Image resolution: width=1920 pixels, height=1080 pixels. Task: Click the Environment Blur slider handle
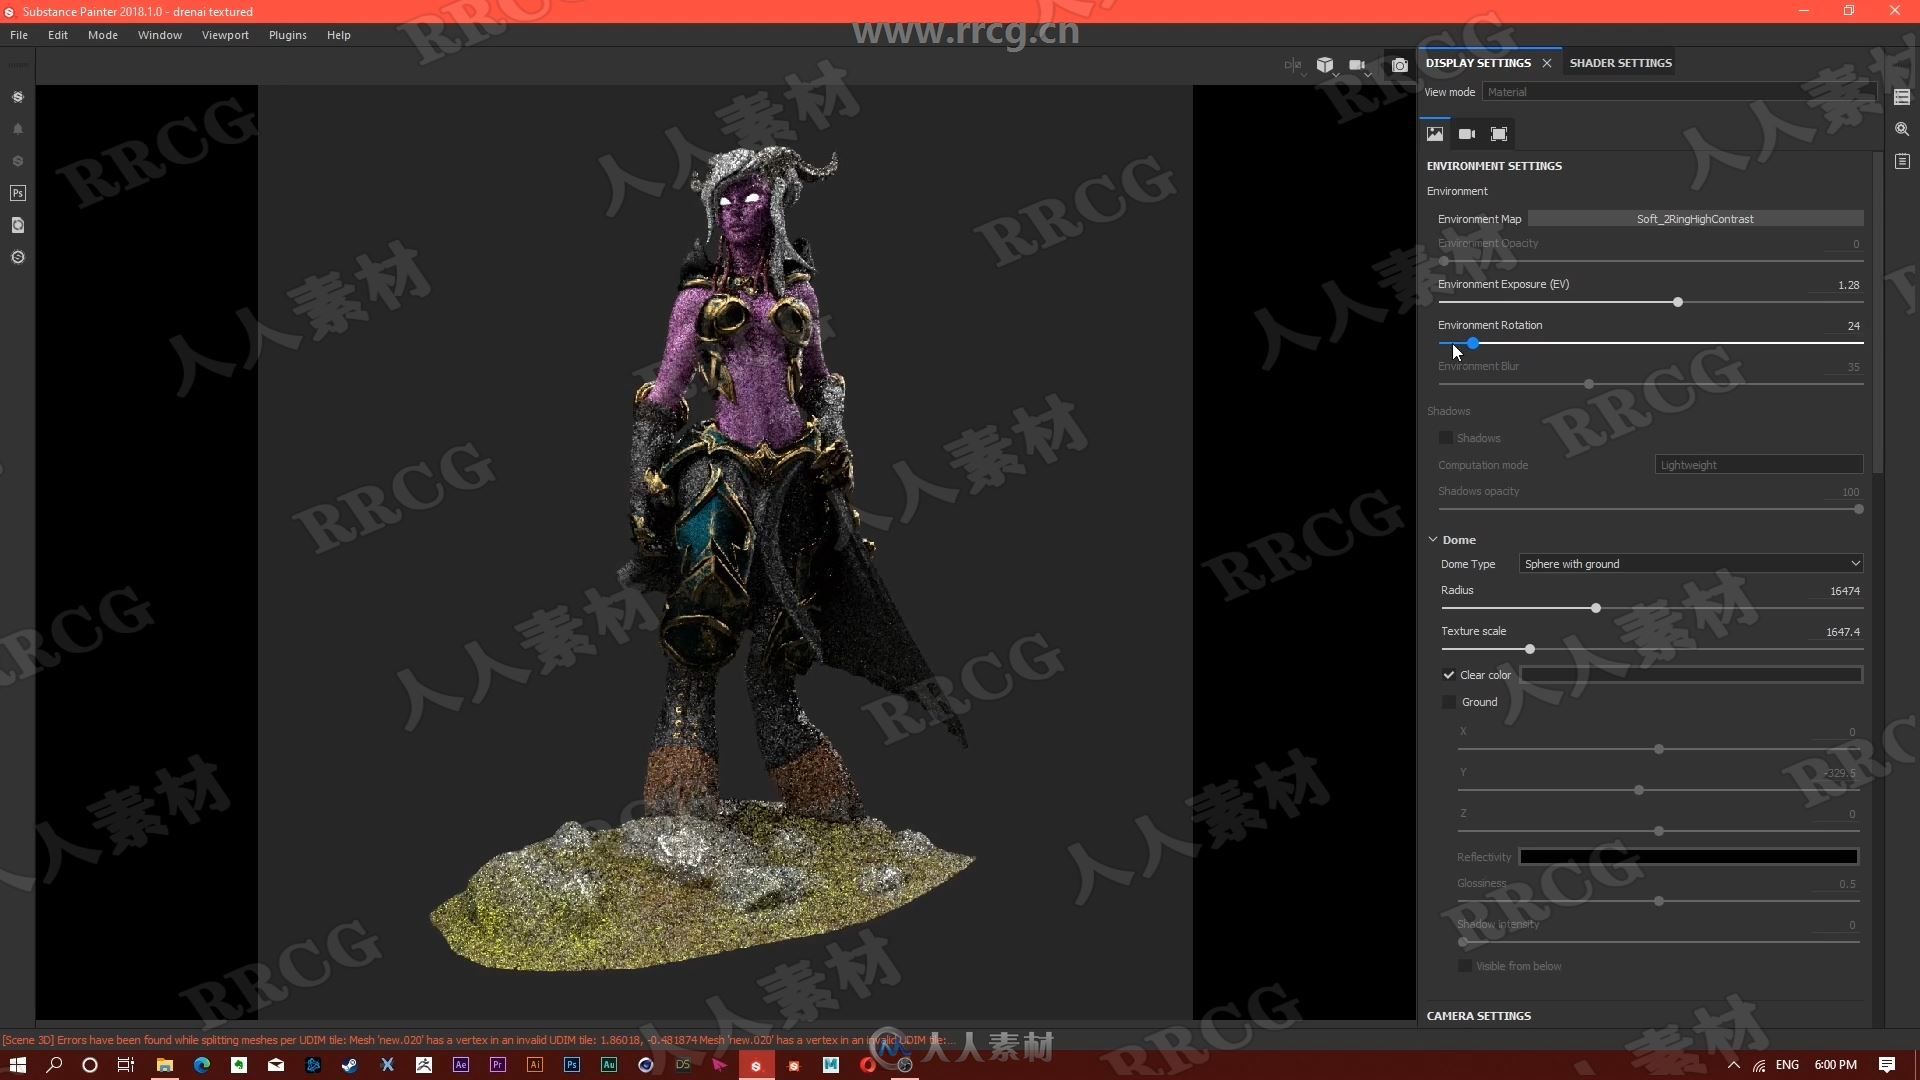[x=1589, y=384]
